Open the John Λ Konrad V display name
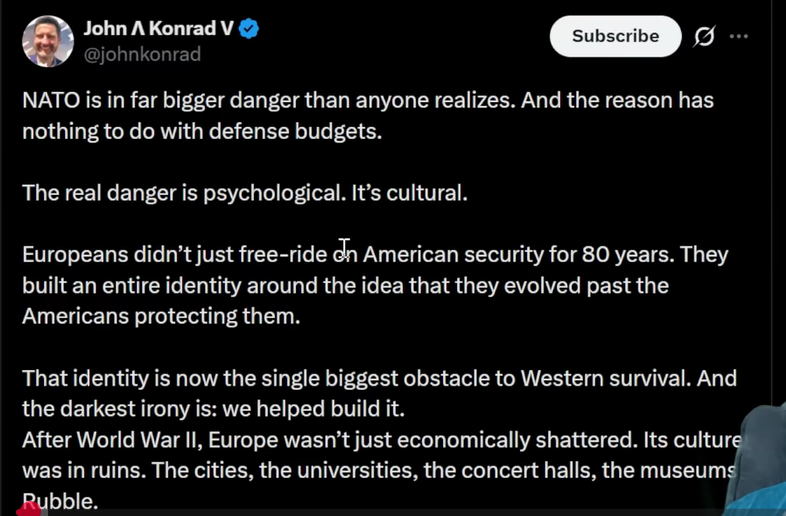786x516 pixels. pyautogui.click(x=158, y=29)
